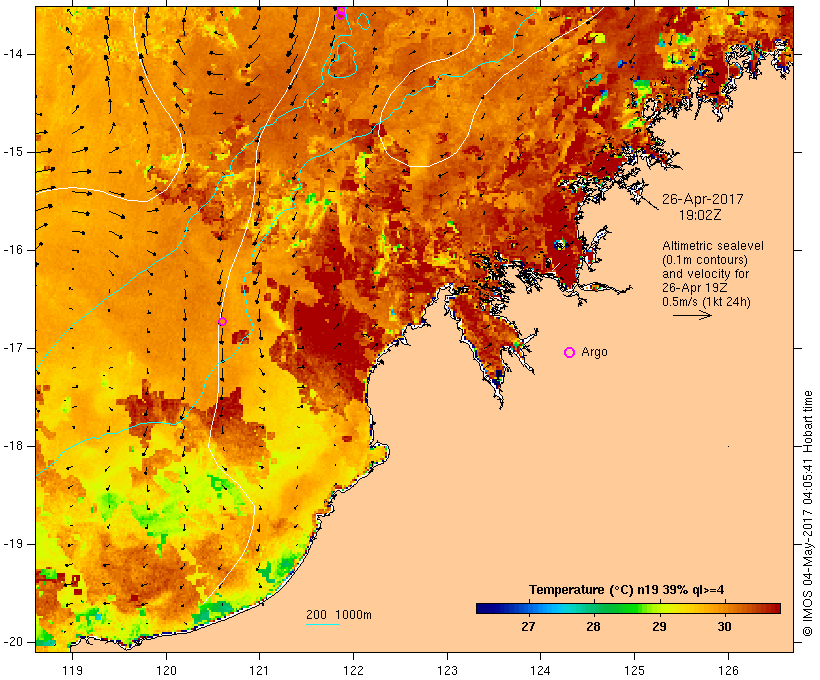Image resolution: width=820 pixels, height=680 pixels.
Task: Click the '0.5m/s (1kt 24h)' scale text
Action: tap(706, 302)
